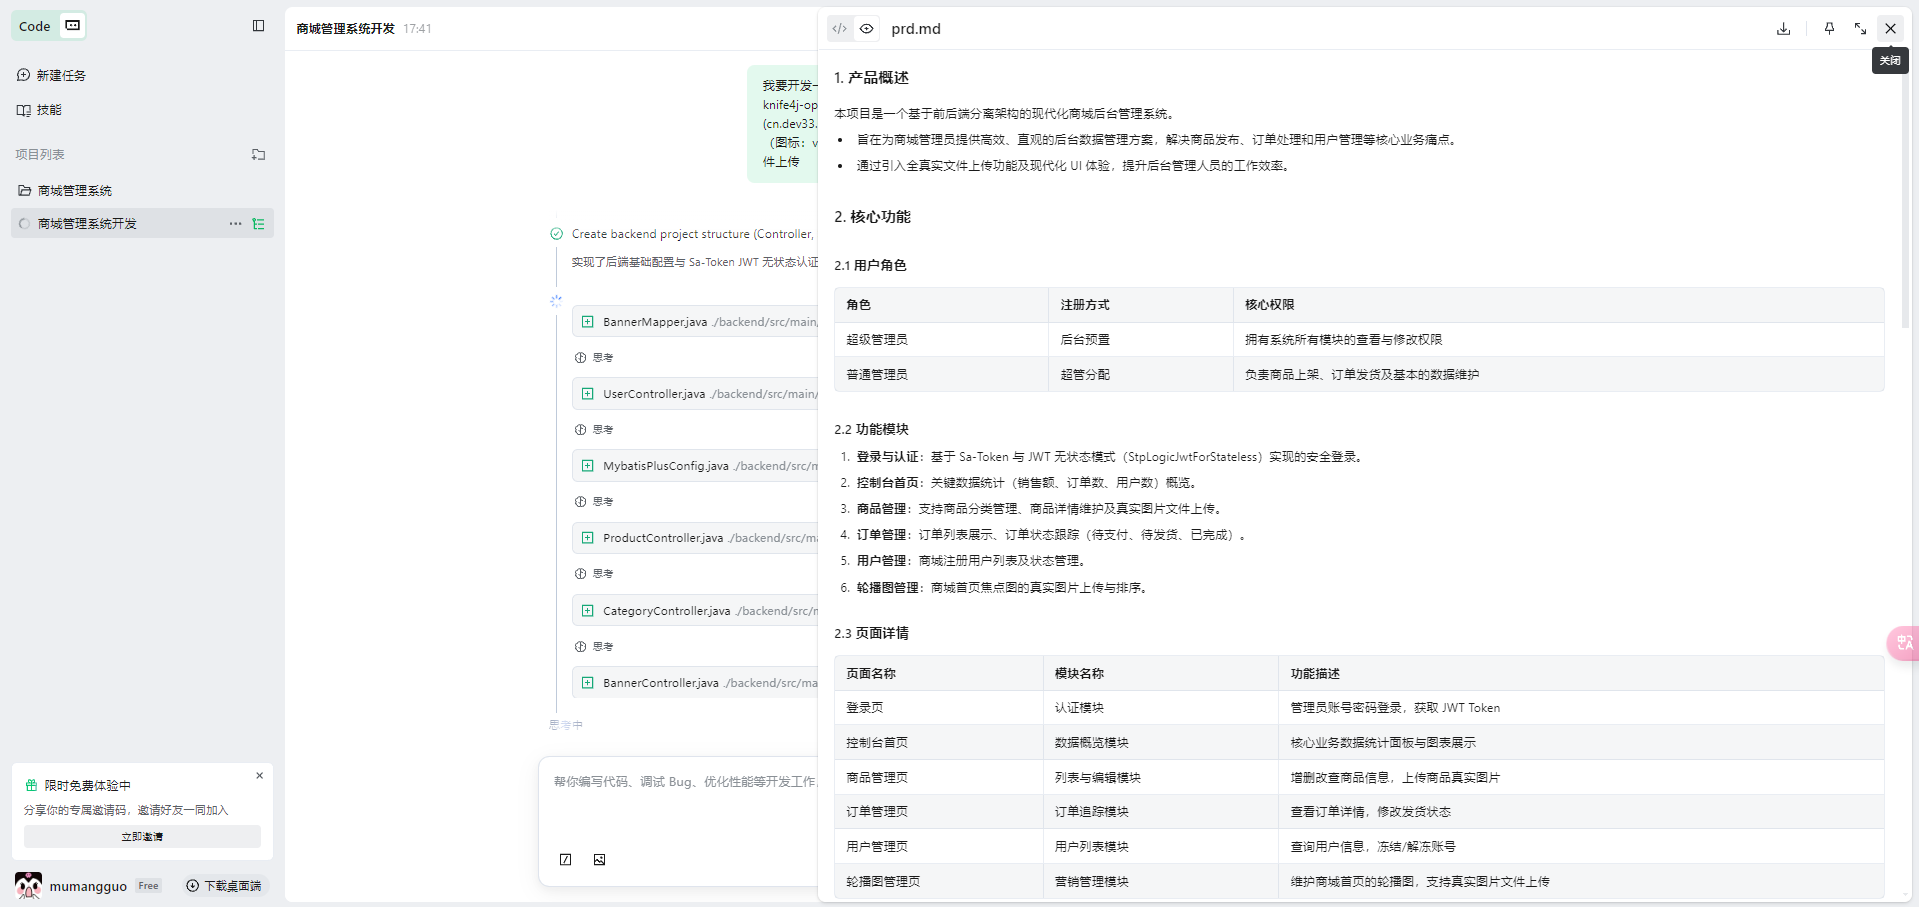
Task: Dismiss the 限时免费体验中 promo card
Action: click(x=259, y=776)
